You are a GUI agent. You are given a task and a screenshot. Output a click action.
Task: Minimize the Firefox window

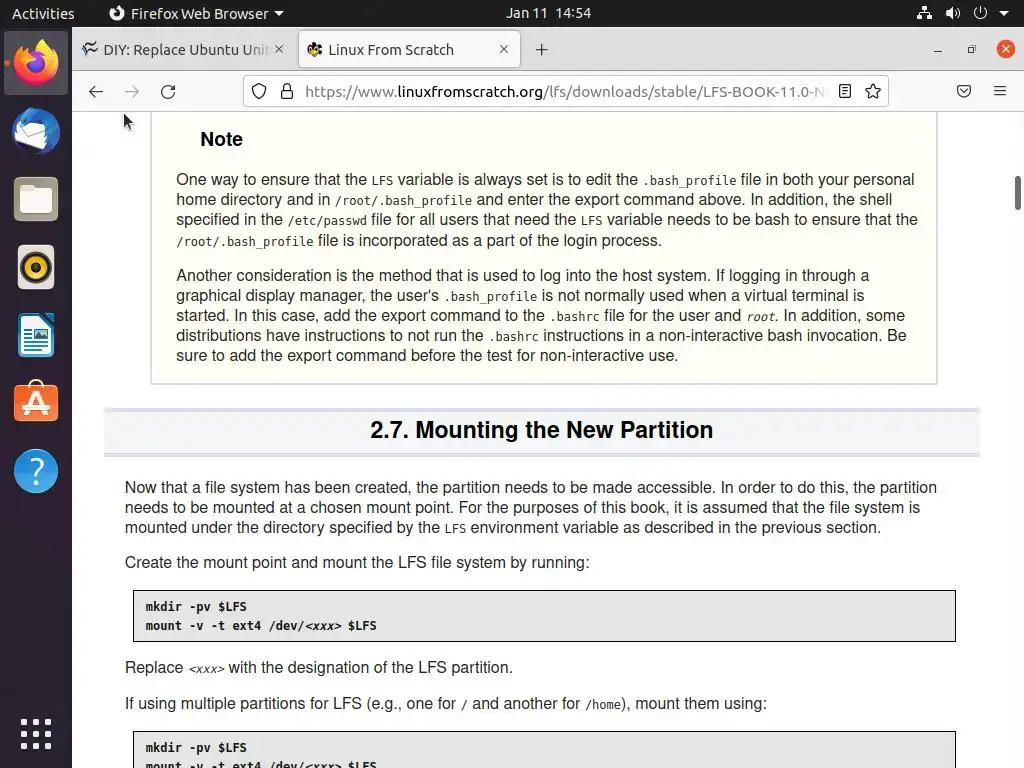[x=938, y=50]
